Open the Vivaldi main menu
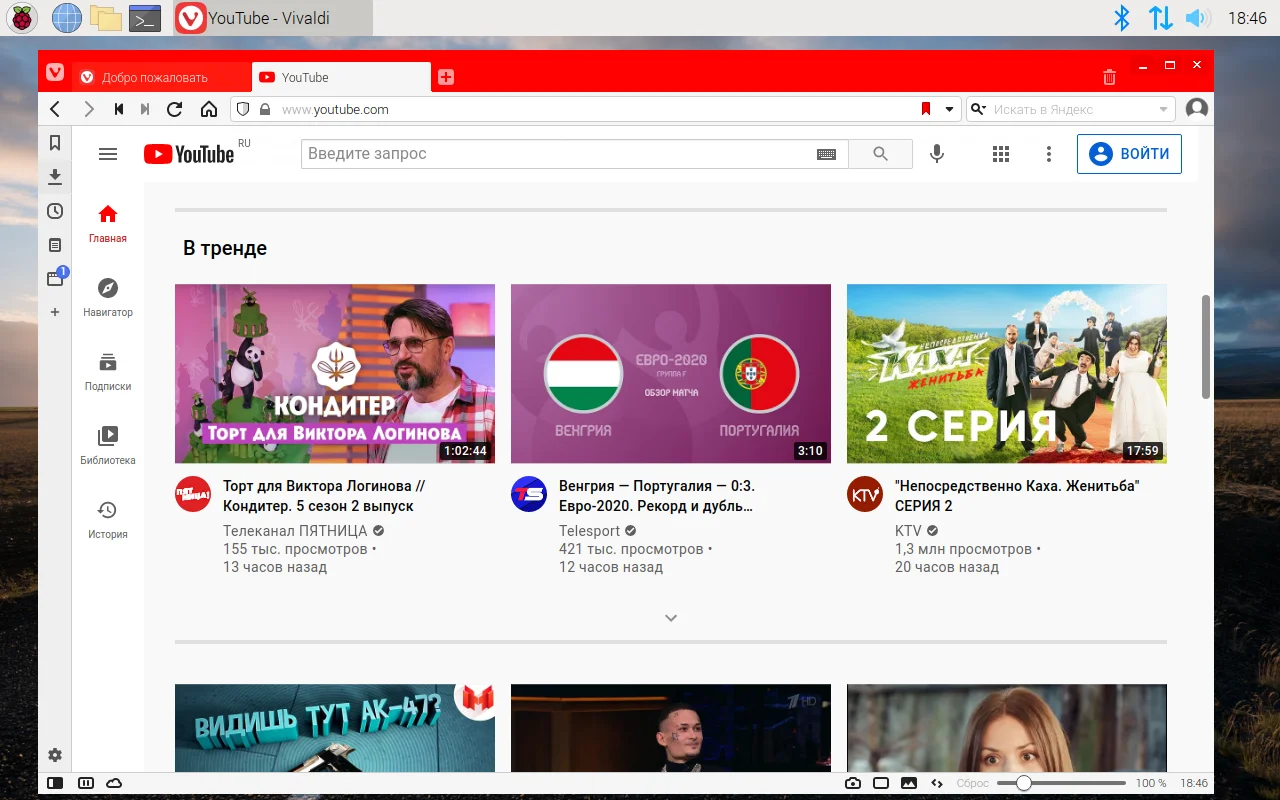1280x800 pixels. point(55,73)
